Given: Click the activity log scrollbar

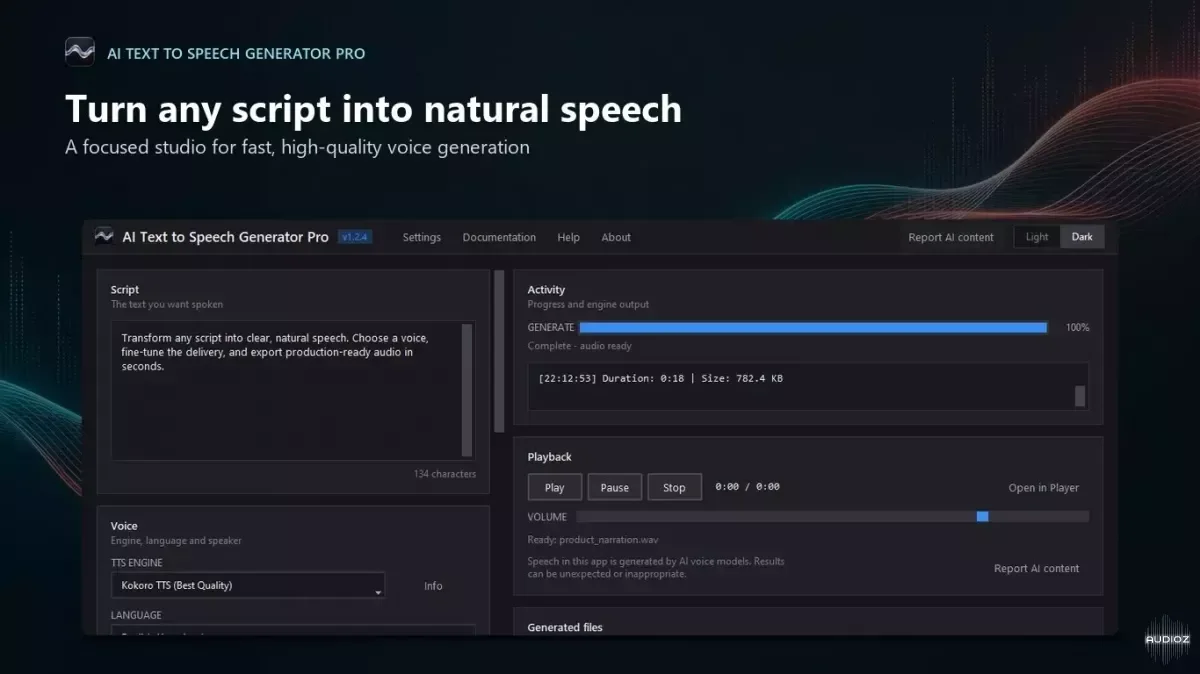Looking at the screenshot, I should pos(1080,396).
